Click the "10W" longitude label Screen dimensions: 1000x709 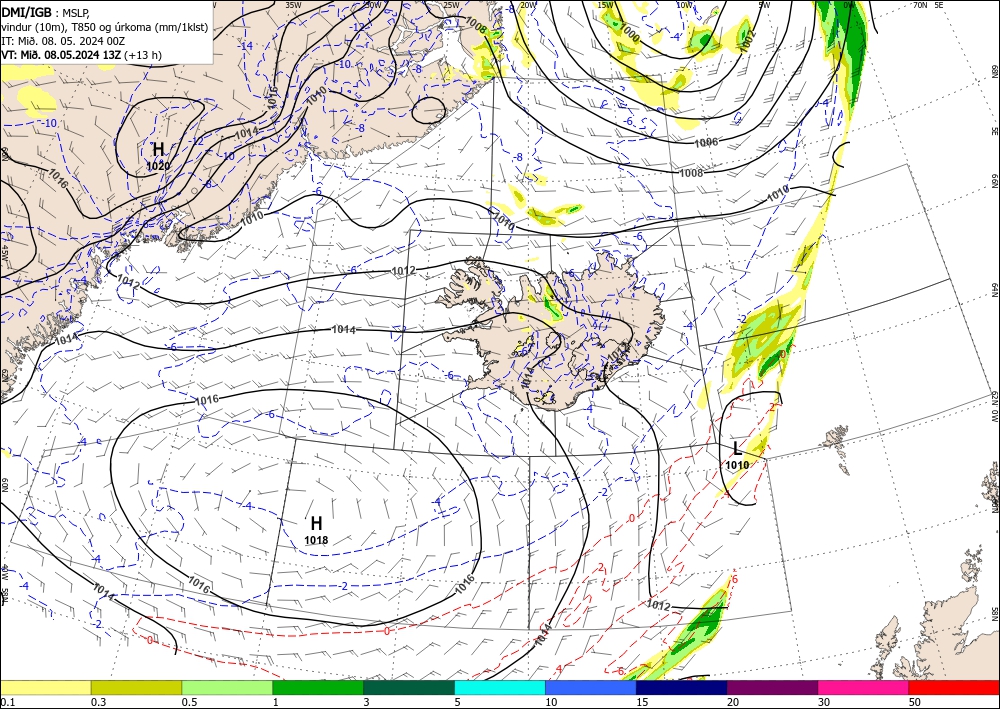(684, 5)
